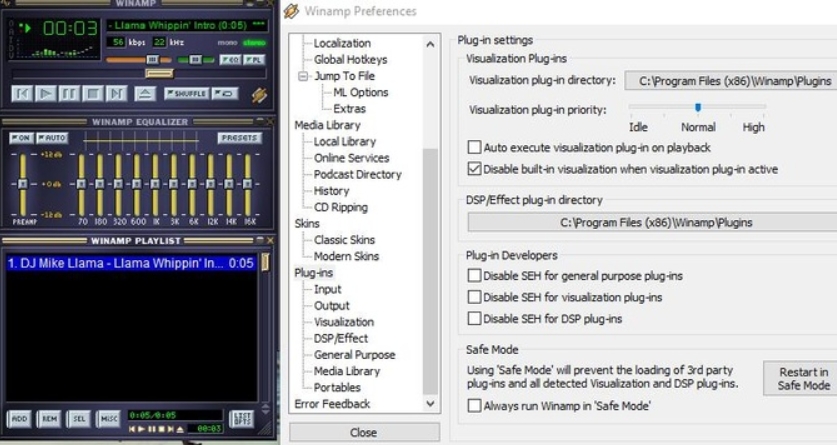Click the mini play icon in the Playlist window
The width and height of the screenshot is (837, 445).
click(141, 429)
